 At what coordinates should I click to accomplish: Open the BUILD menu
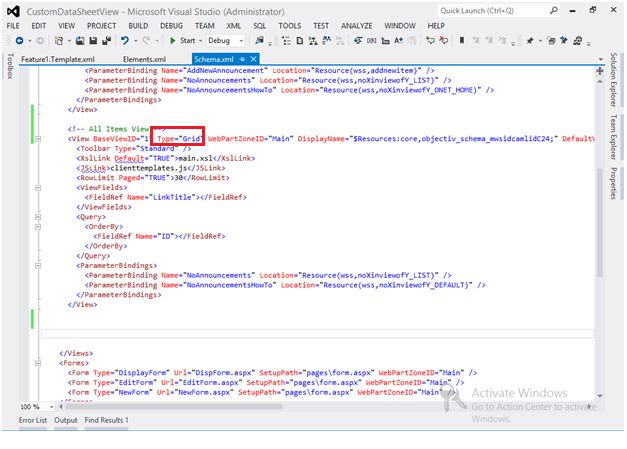138,26
